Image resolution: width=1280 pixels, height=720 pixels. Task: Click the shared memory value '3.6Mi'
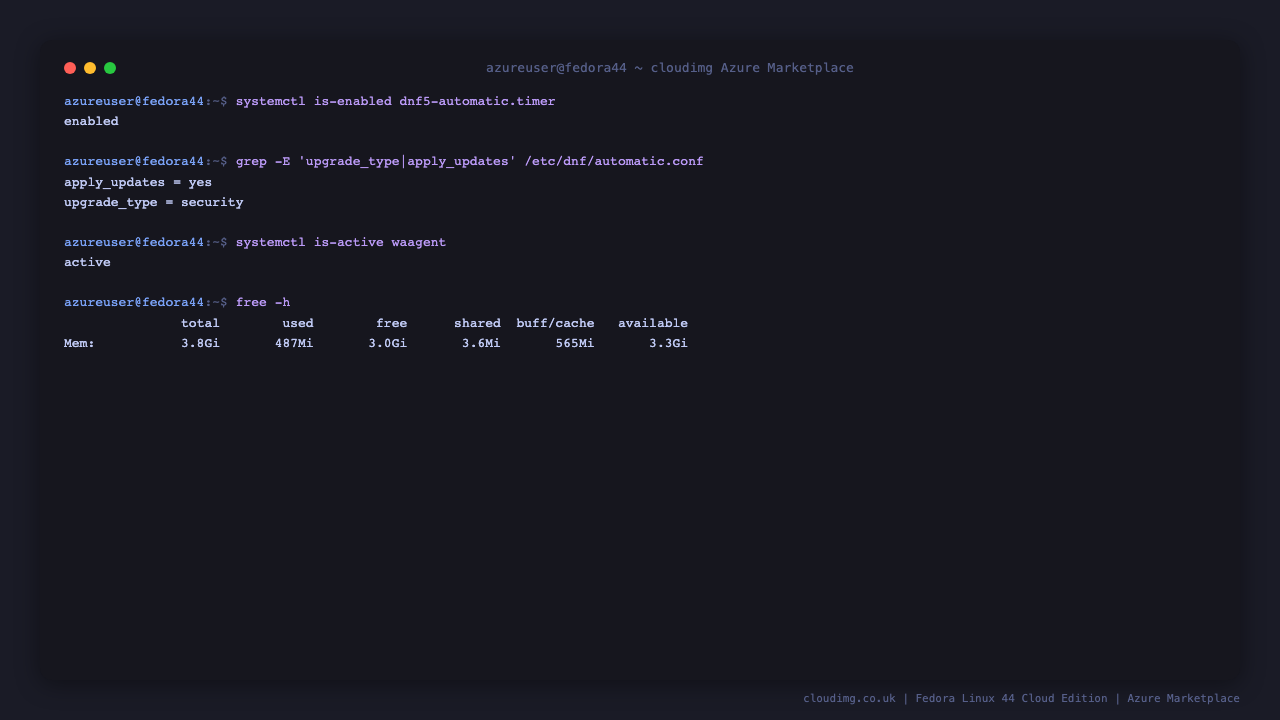pyautogui.click(x=481, y=343)
